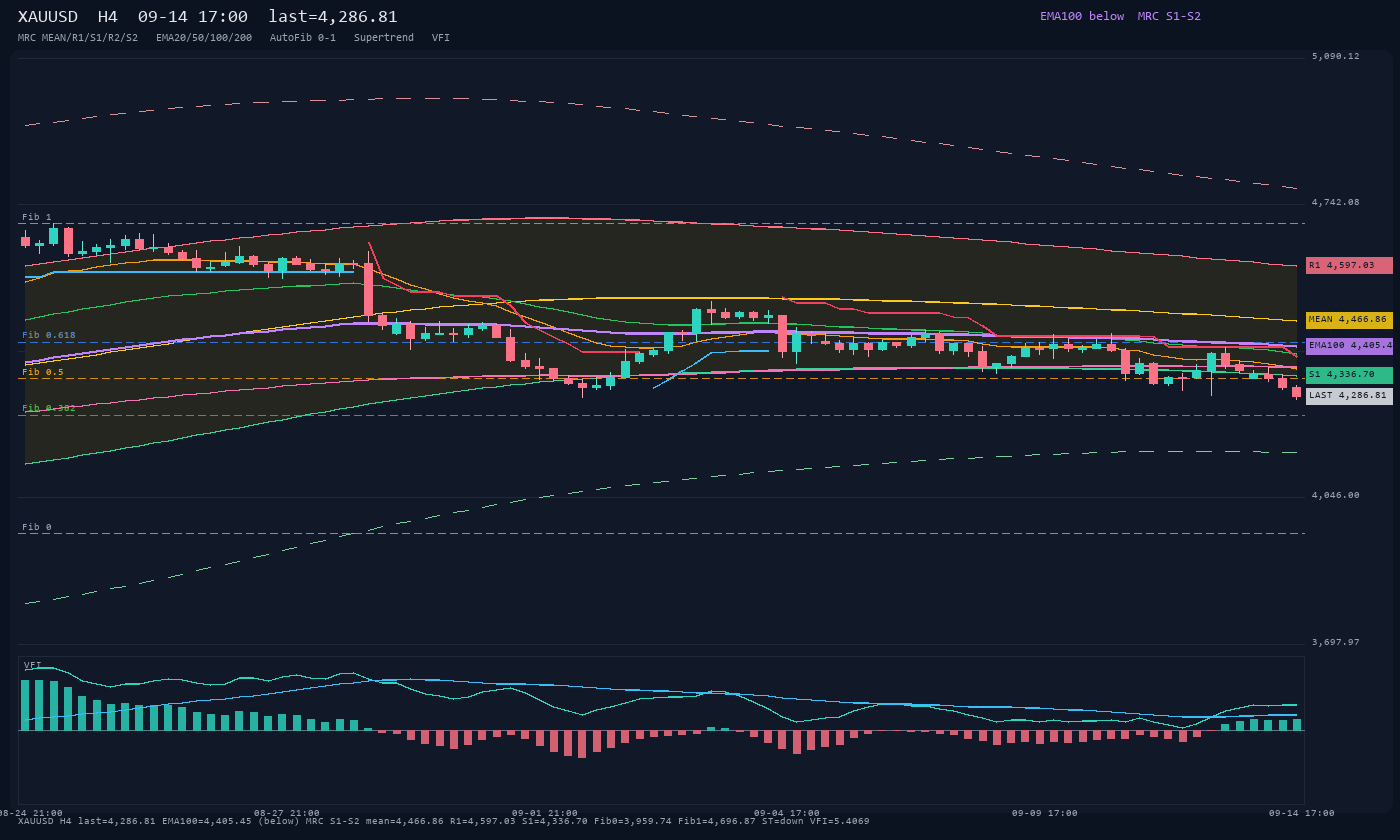The height and width of the screenshot is (840, 1400).
Task: Click the 08-27 21:00 time axis label
Action: click(x=287, y=813)
